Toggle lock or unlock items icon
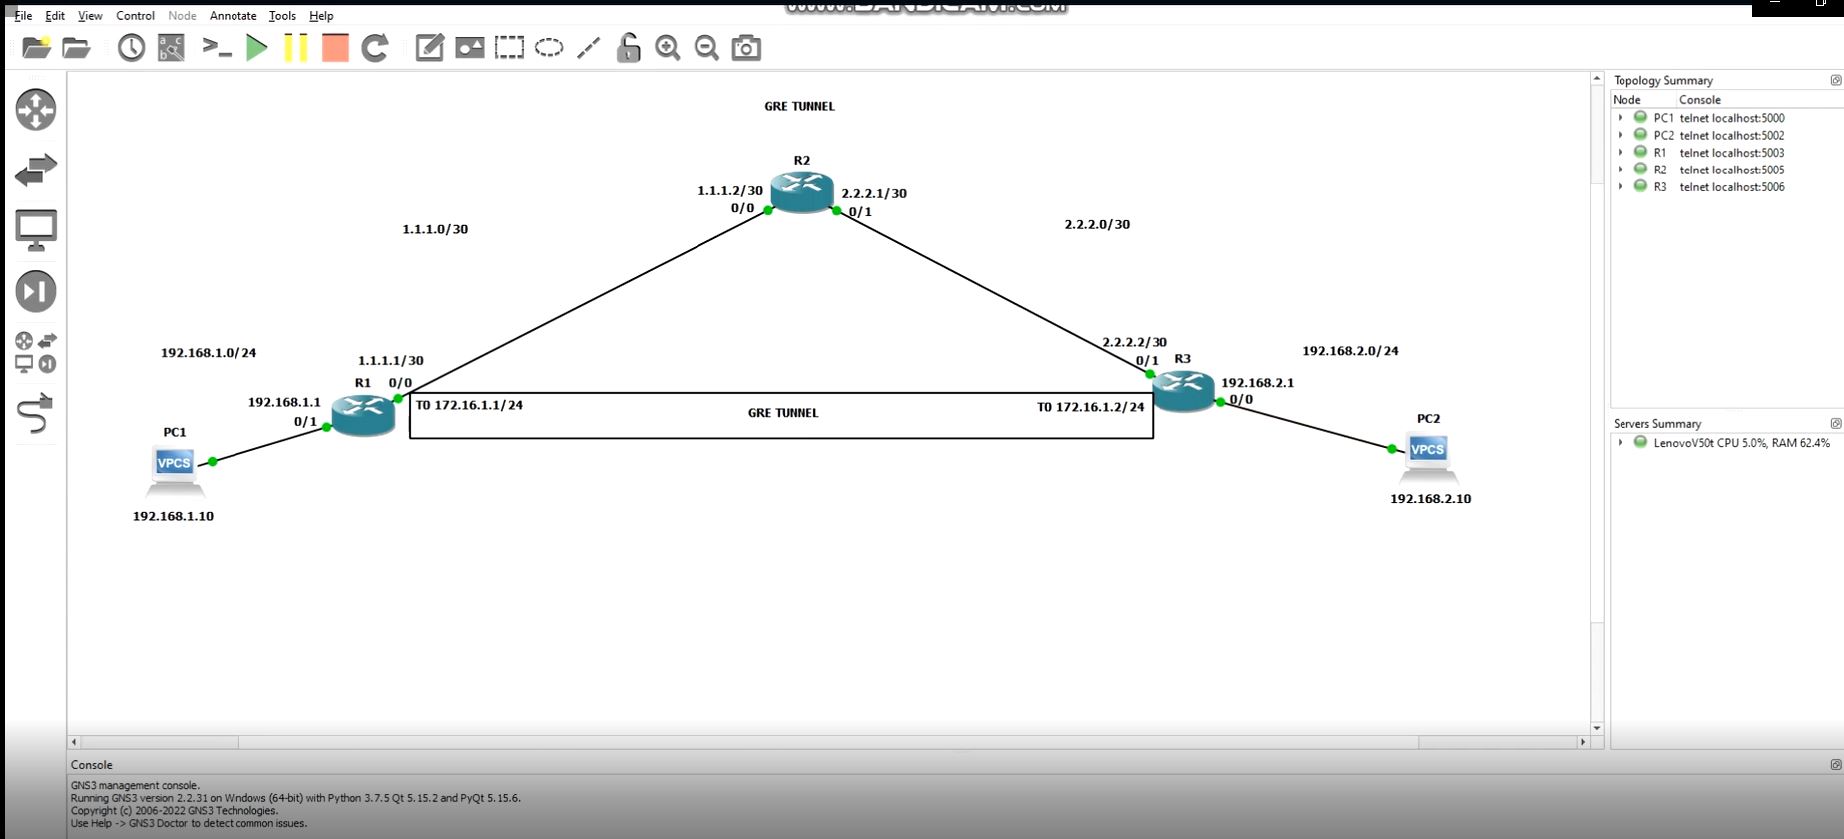Image resolution: width=1844 pixels, height=839 pixels. coord(628,47)
